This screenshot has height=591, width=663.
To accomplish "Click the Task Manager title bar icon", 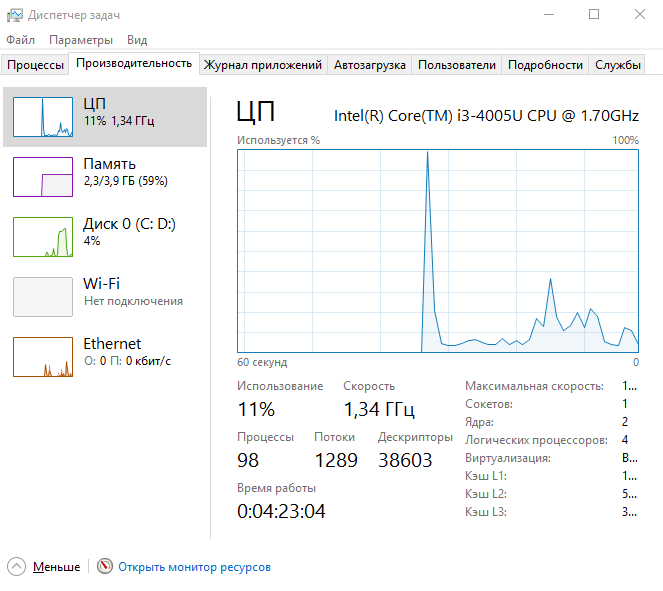I will tap(14, 15).
